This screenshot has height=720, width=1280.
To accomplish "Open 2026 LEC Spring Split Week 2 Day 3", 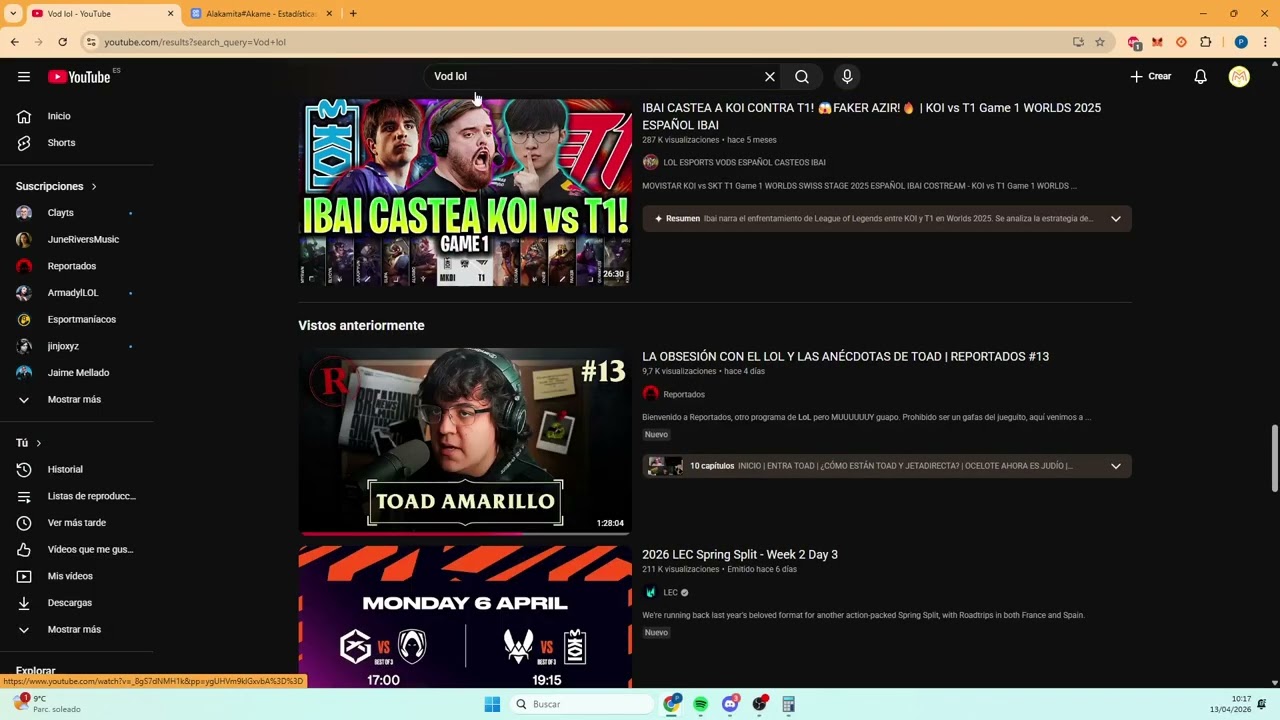I will 740,555.
